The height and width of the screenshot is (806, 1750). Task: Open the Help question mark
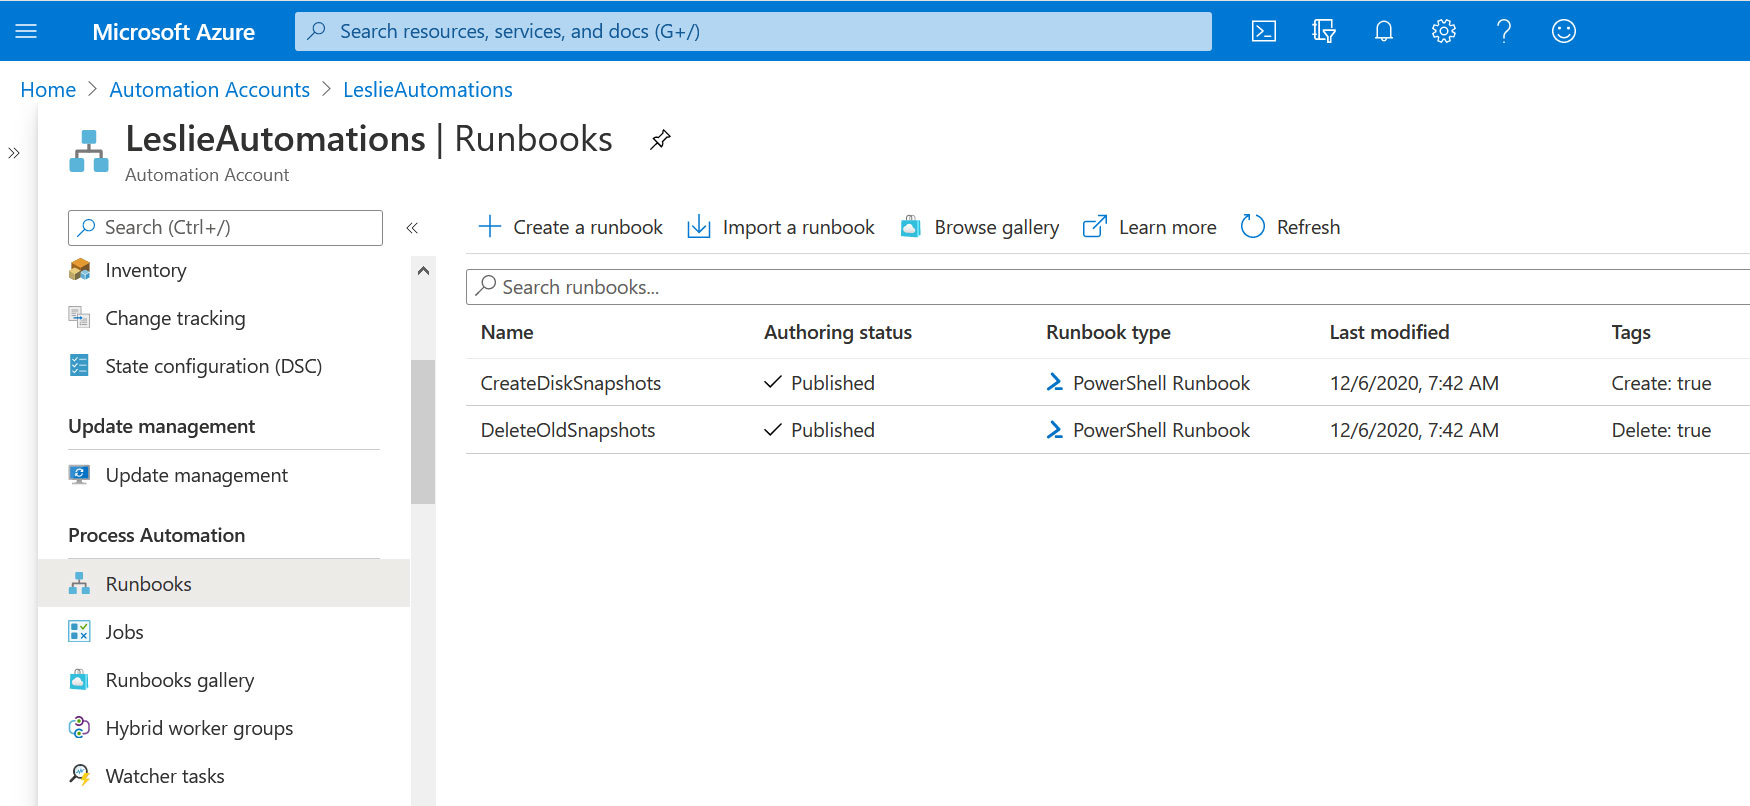click(x=1504, y=31)
